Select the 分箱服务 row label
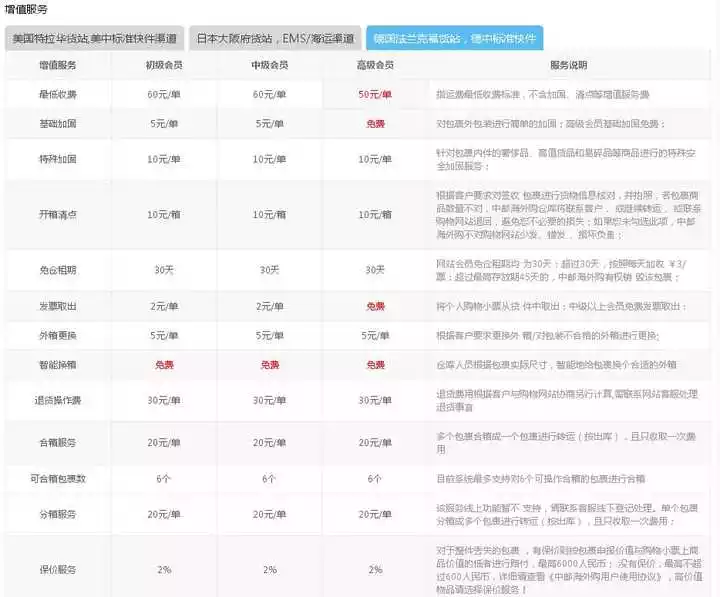The image size is (720, 597). (x=57, y=514)
